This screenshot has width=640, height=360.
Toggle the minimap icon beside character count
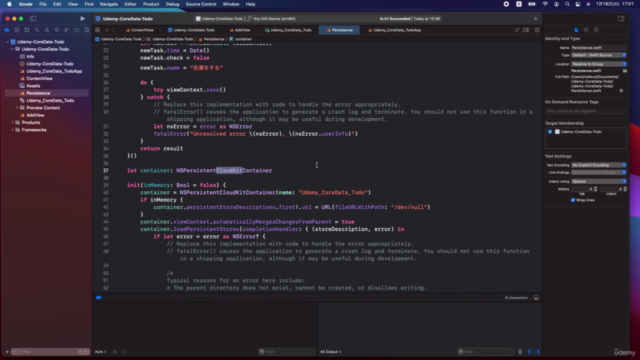(536, 298)
